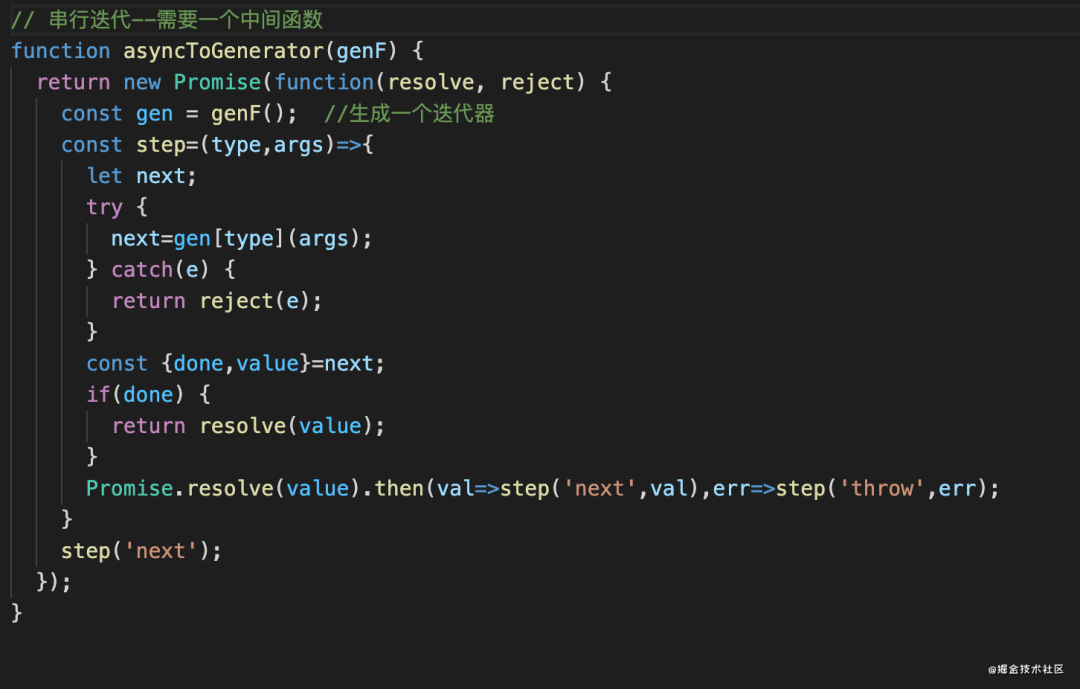
Task: Click the gen variable in const declaration
Action: (x=154, y=114)
